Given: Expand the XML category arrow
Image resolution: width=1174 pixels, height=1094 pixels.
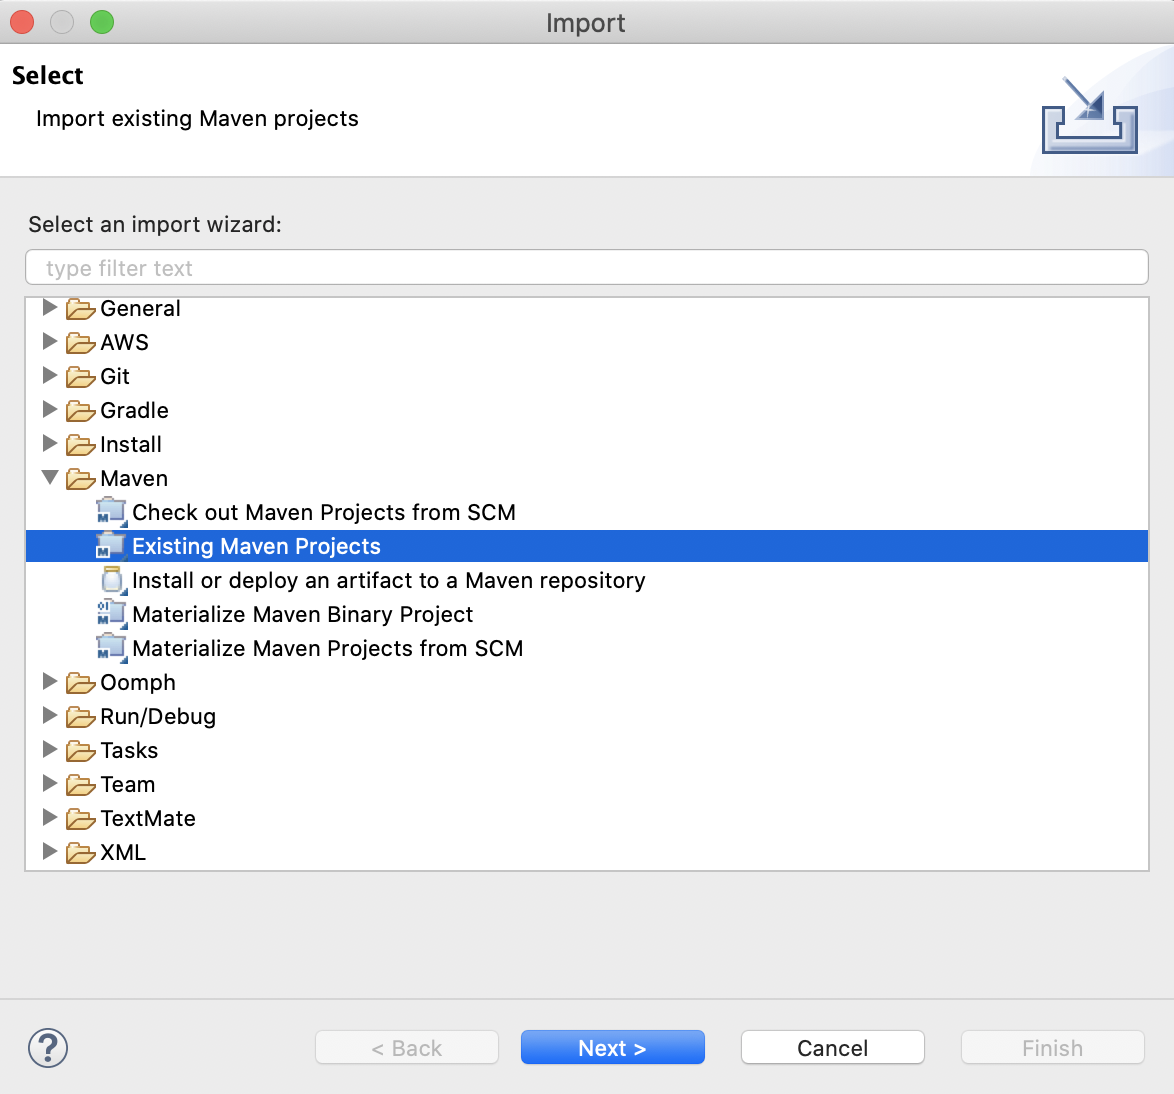Looking at the screenshot, I should [49, 851].
